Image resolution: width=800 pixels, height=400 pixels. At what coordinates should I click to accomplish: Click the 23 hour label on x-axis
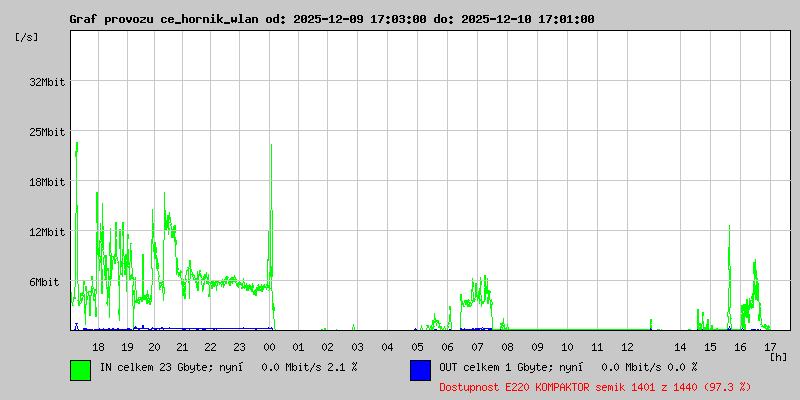coord(239,347)
